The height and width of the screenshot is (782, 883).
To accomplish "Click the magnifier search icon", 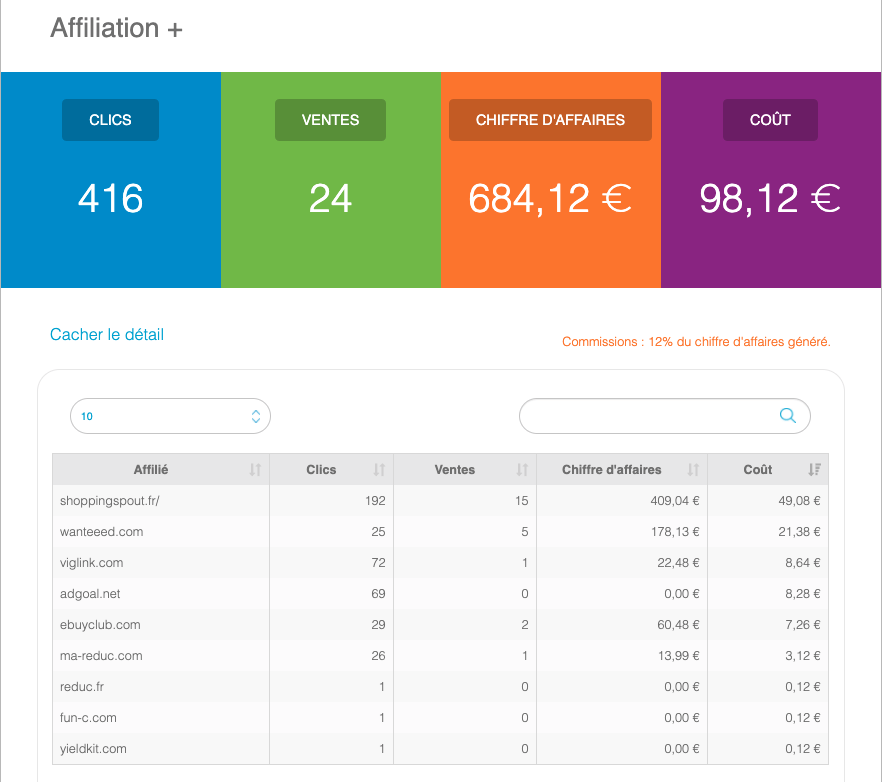I will (x=787, y=416).
